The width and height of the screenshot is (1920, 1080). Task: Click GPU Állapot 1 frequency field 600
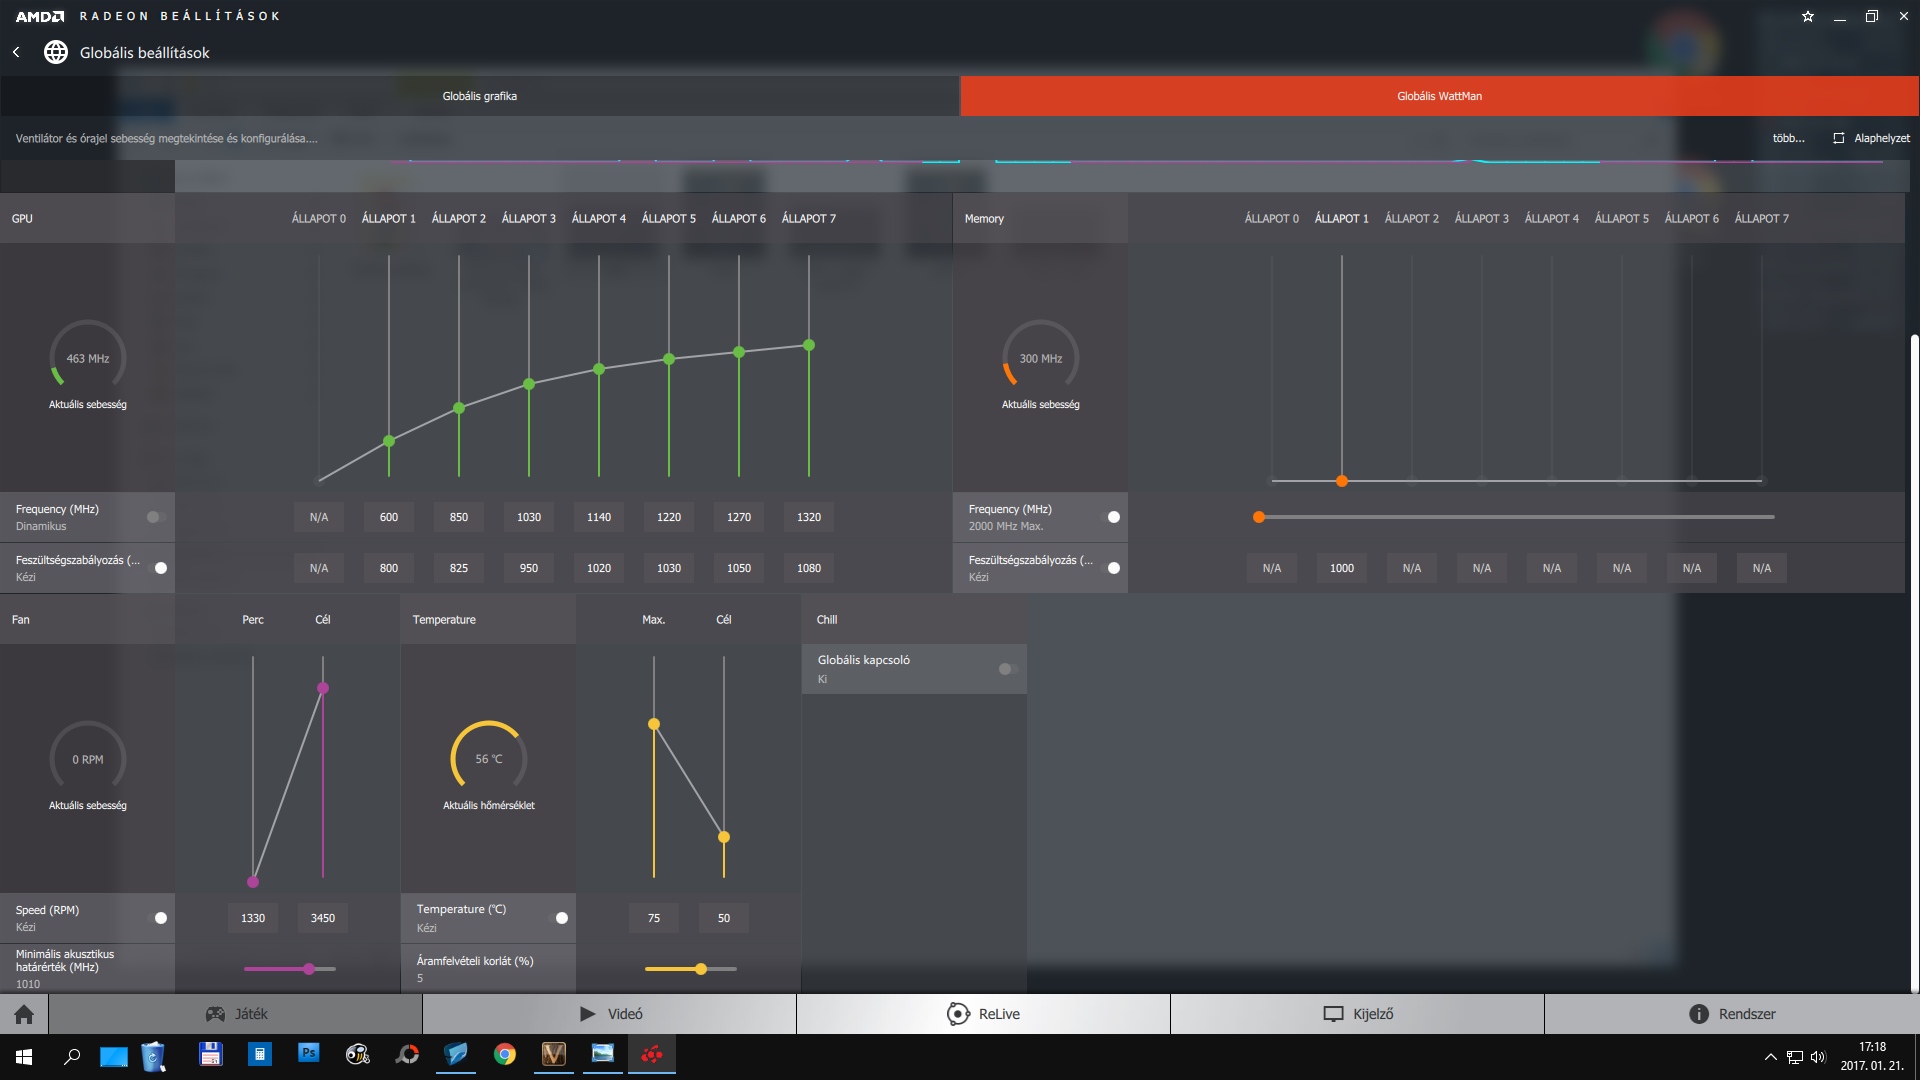coord(389,517)
